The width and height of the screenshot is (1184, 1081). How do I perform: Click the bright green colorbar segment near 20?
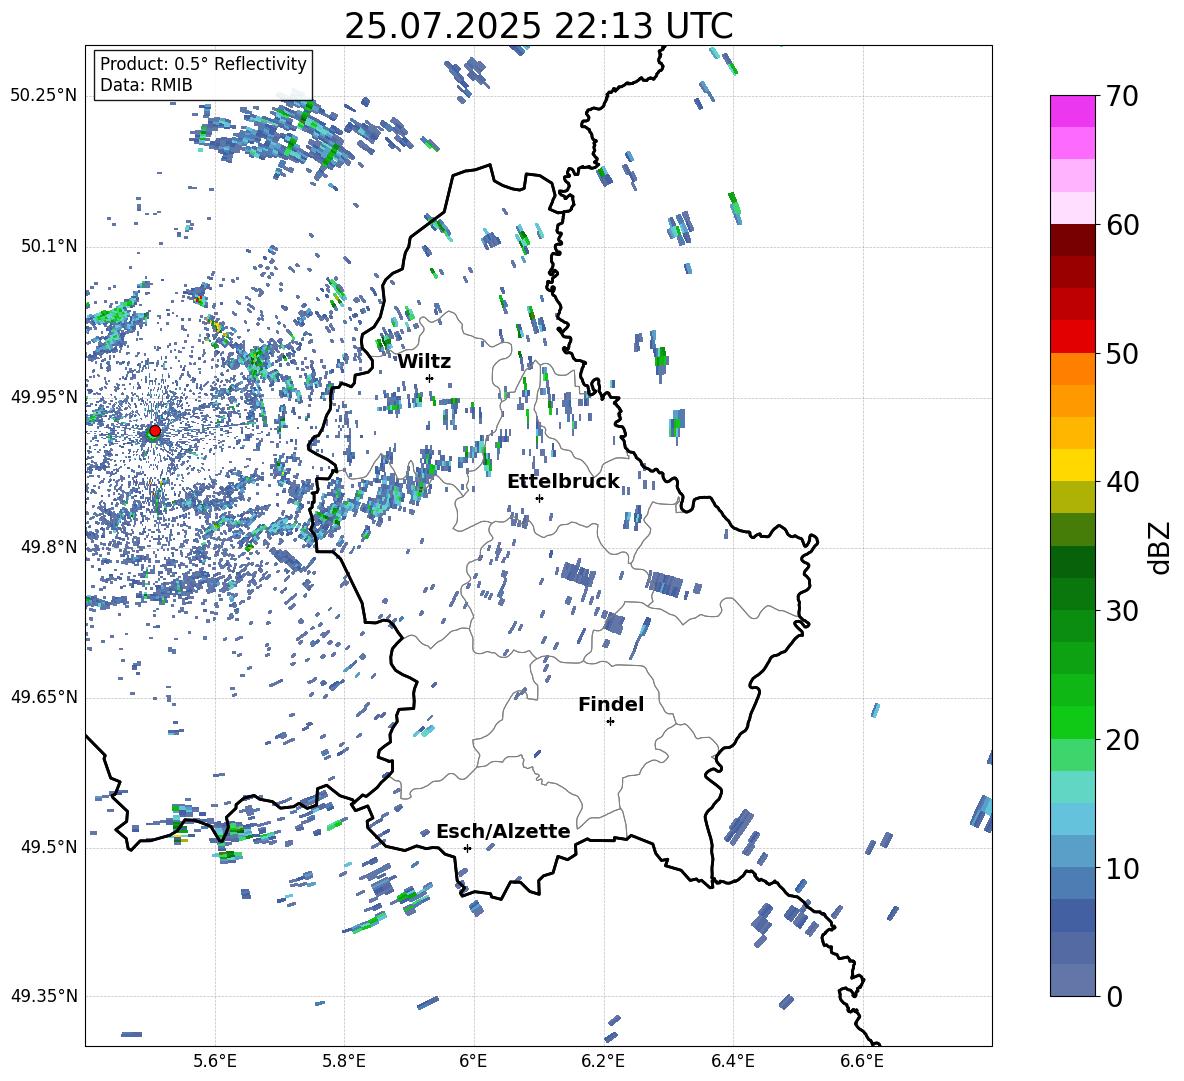(1072, 722)
